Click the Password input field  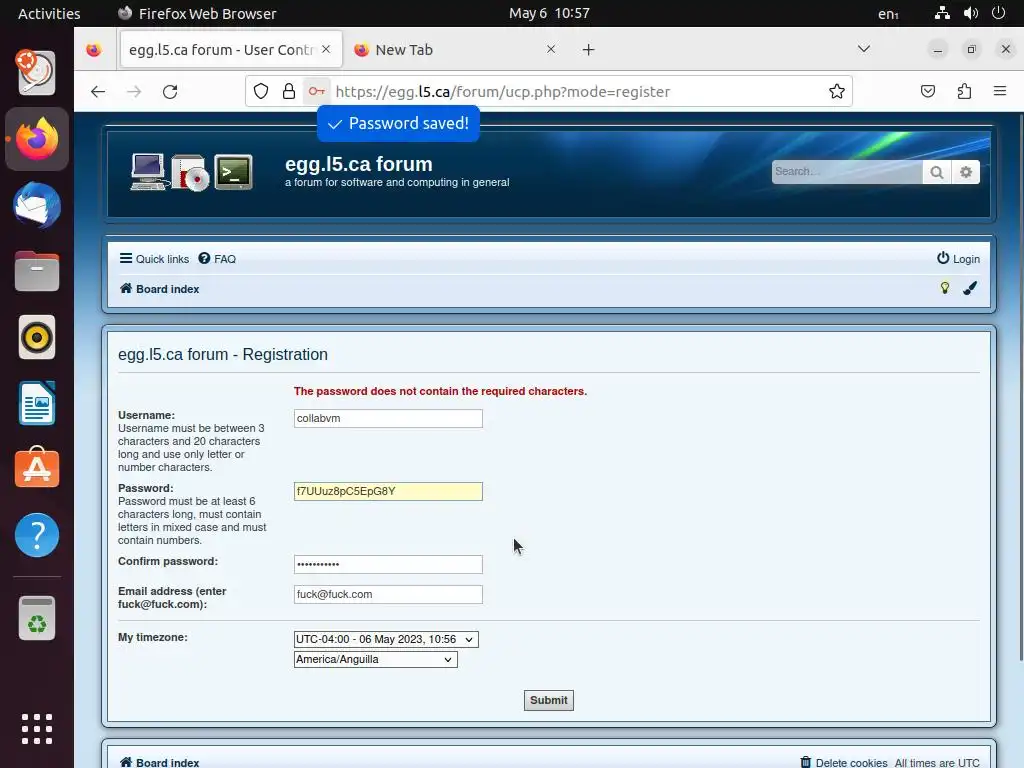pos(388,492)
